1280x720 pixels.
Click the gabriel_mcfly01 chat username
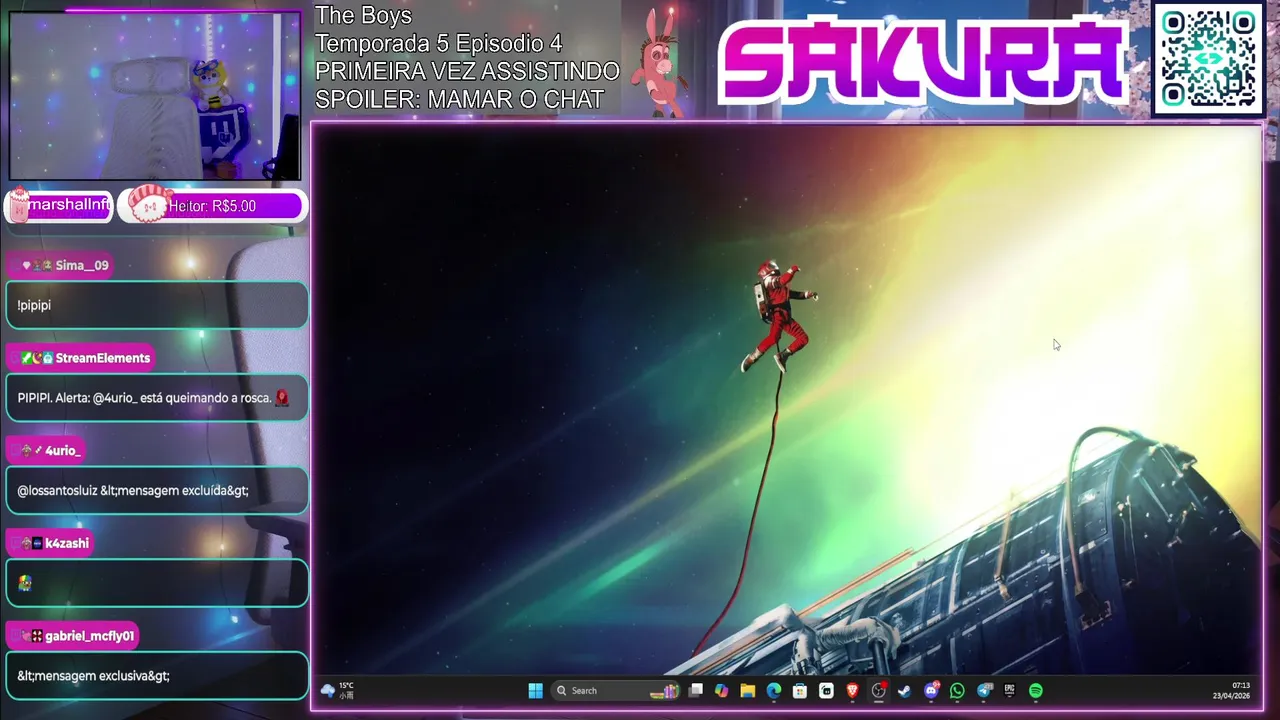click(89, 636)
